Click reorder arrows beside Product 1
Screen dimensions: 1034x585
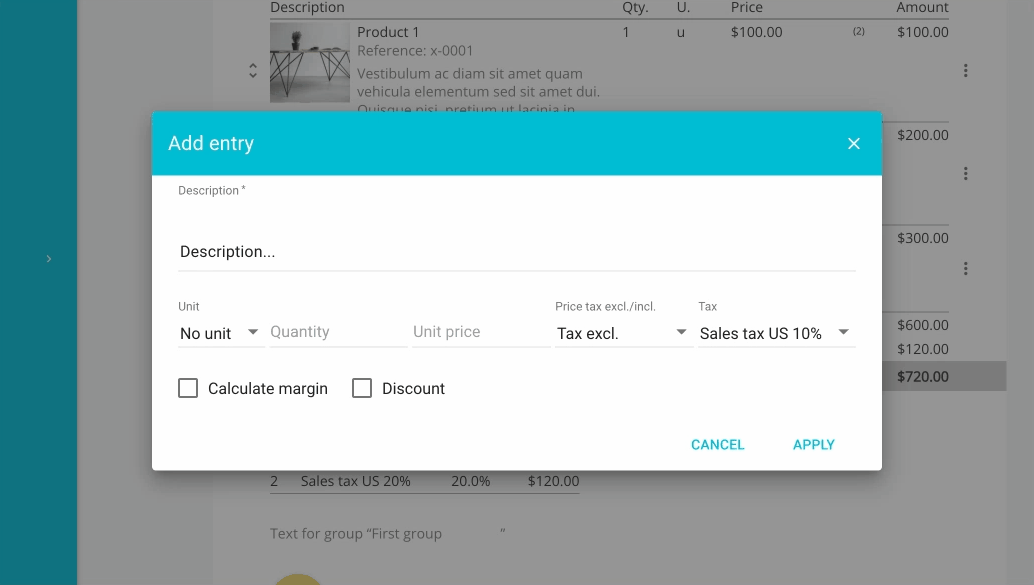click(x=253, y=71)
